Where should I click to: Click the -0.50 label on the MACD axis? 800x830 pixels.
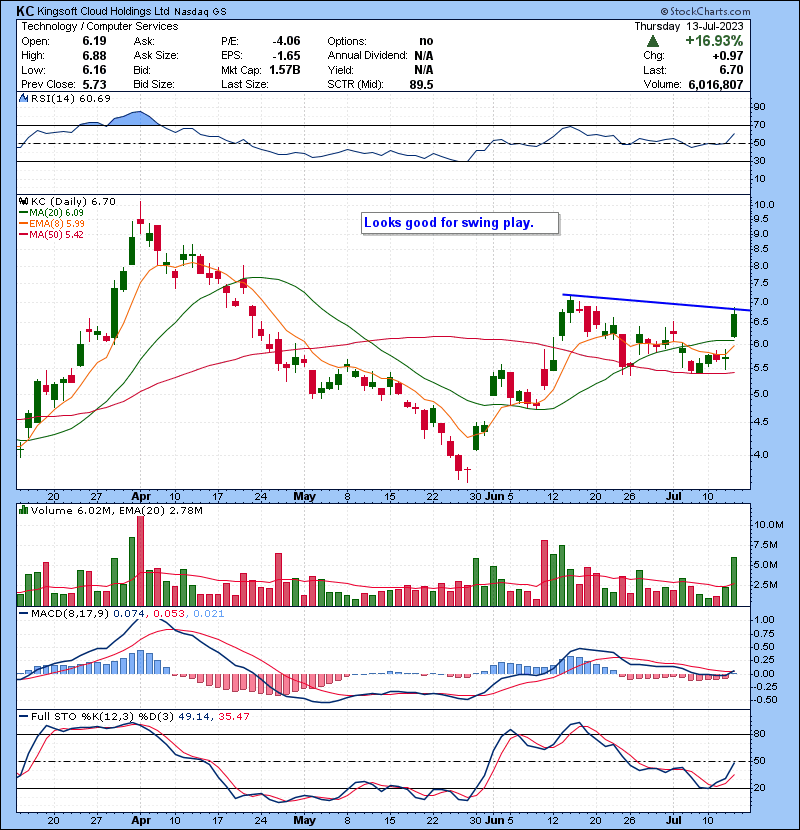pyautogui.click(x=765, y=700)
